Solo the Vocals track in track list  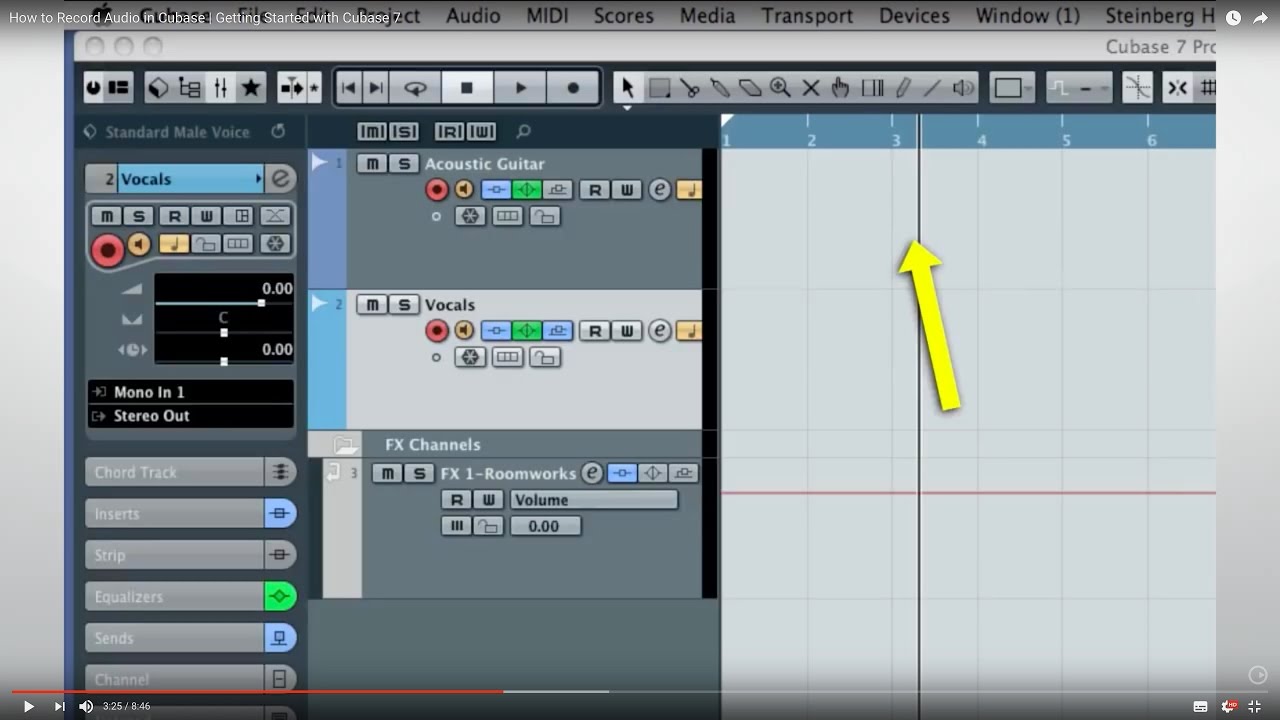click(403, 305)
